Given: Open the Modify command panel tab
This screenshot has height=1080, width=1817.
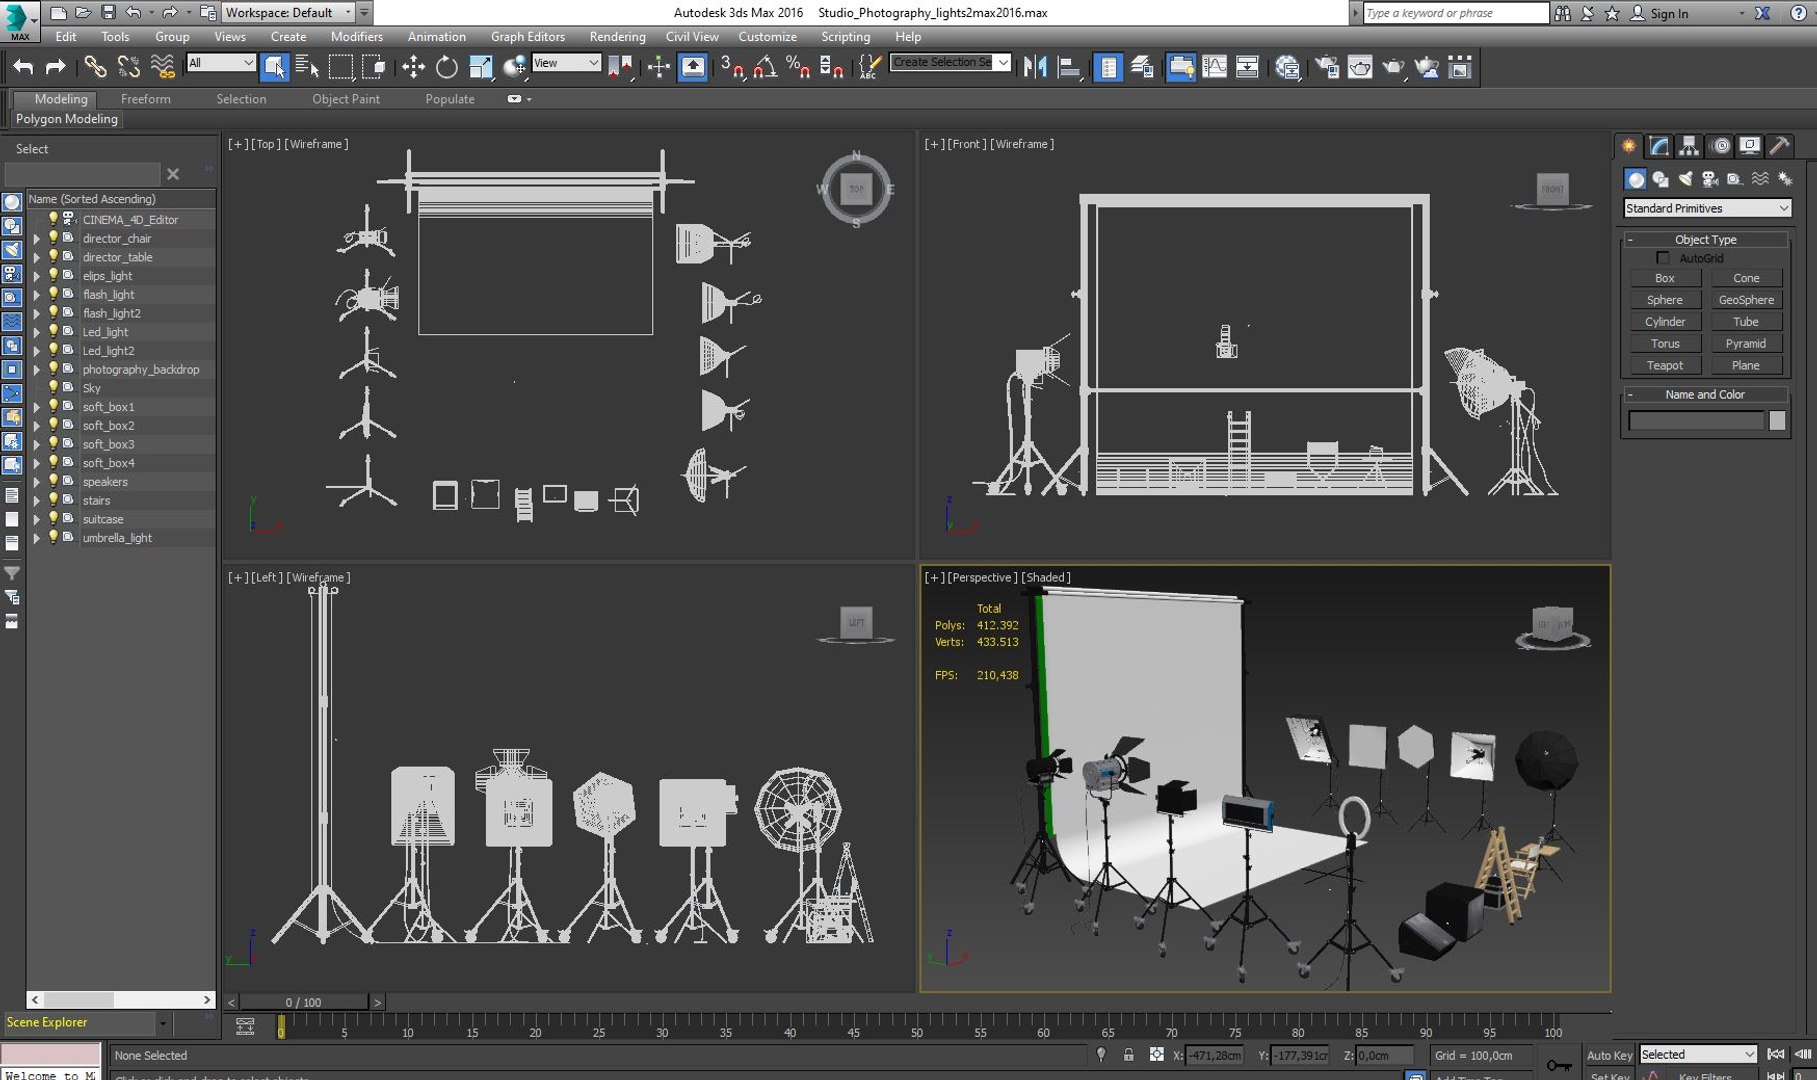Looking at the screenshot, I should point(1659,146).
